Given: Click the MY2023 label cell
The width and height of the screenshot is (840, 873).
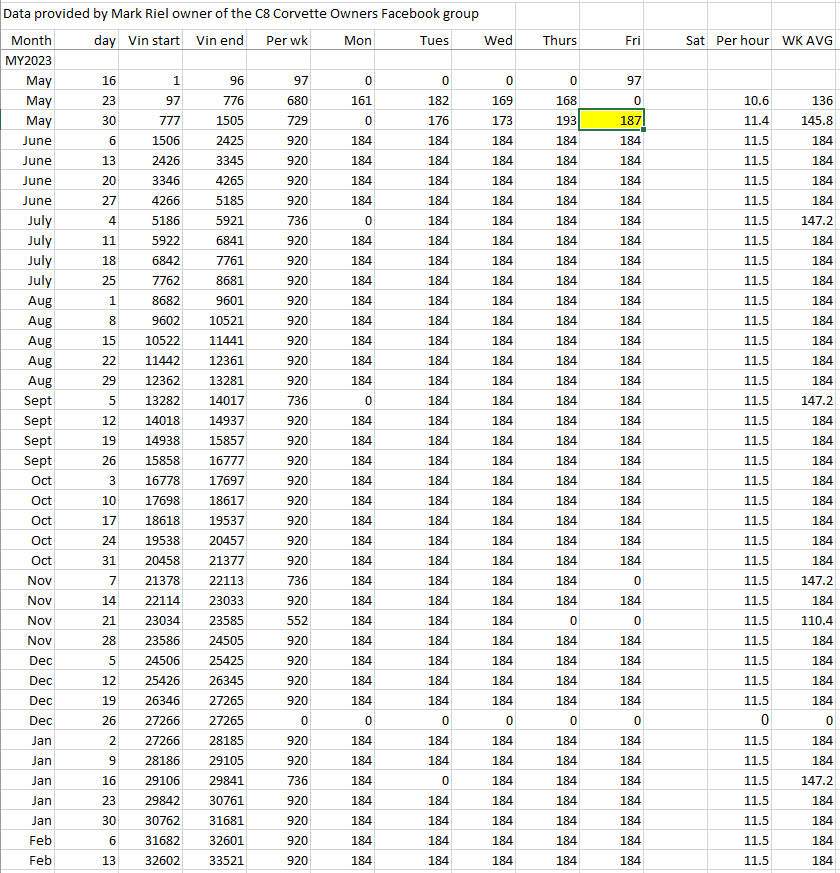Looking at the screenshot, I should point(28,60).
